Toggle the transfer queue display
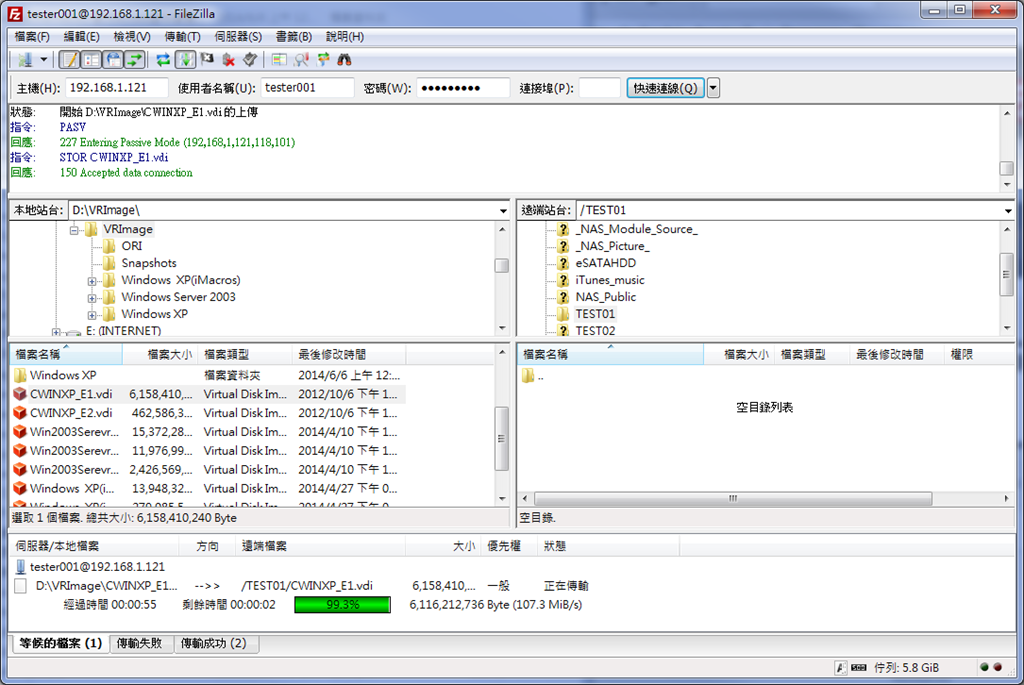1024x685 pixels. click(x=135, y=60)
